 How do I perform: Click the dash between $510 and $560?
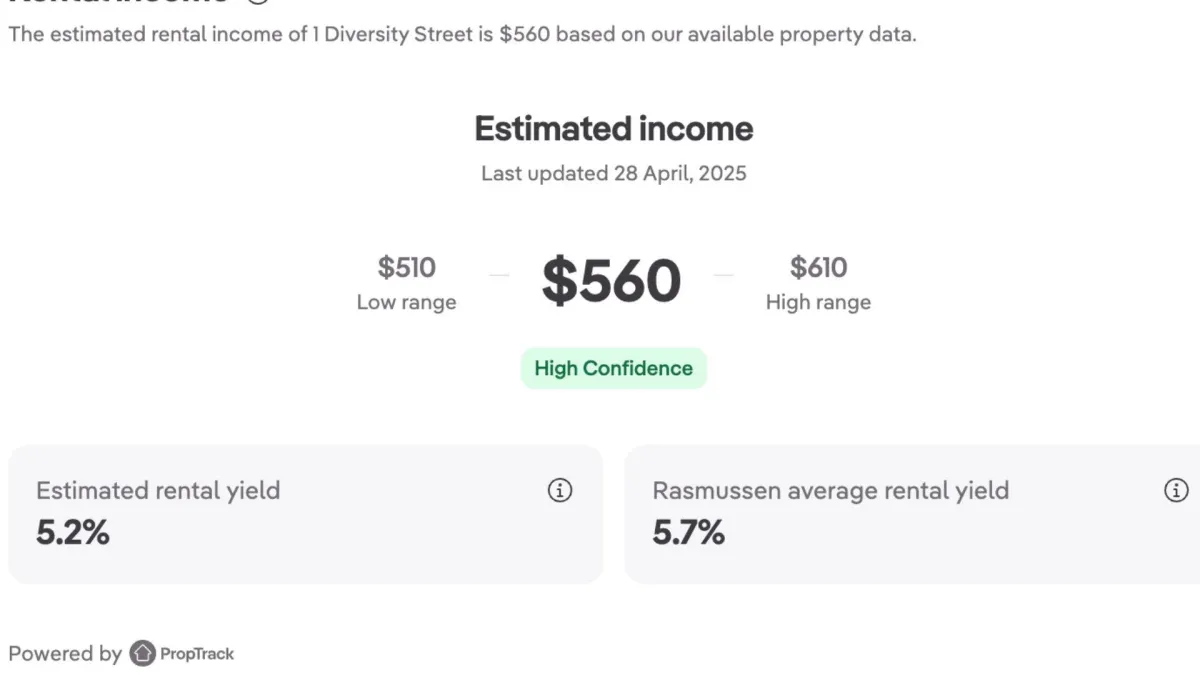point(500,276)
